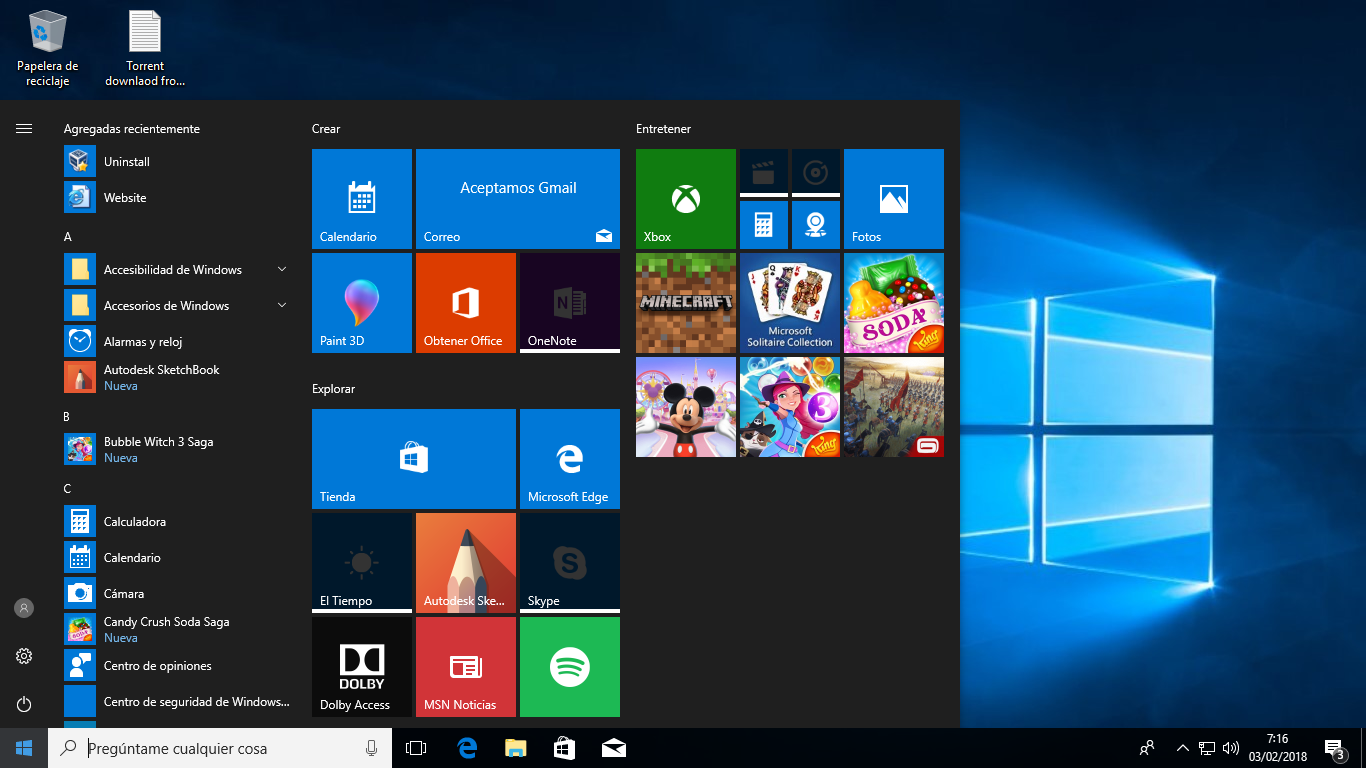Open the Calendario tile
The image size is (1366, 768).
(362, 199)
